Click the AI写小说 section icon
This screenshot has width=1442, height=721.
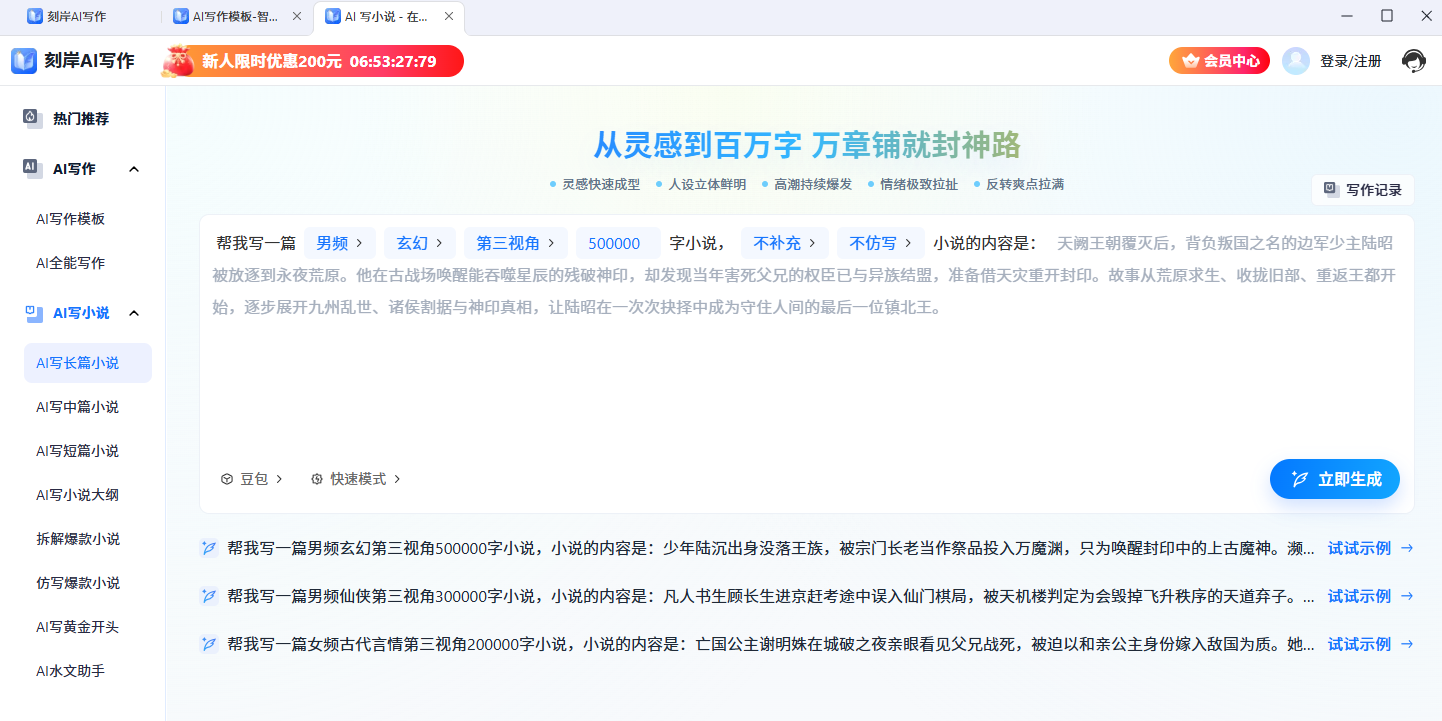32,312
